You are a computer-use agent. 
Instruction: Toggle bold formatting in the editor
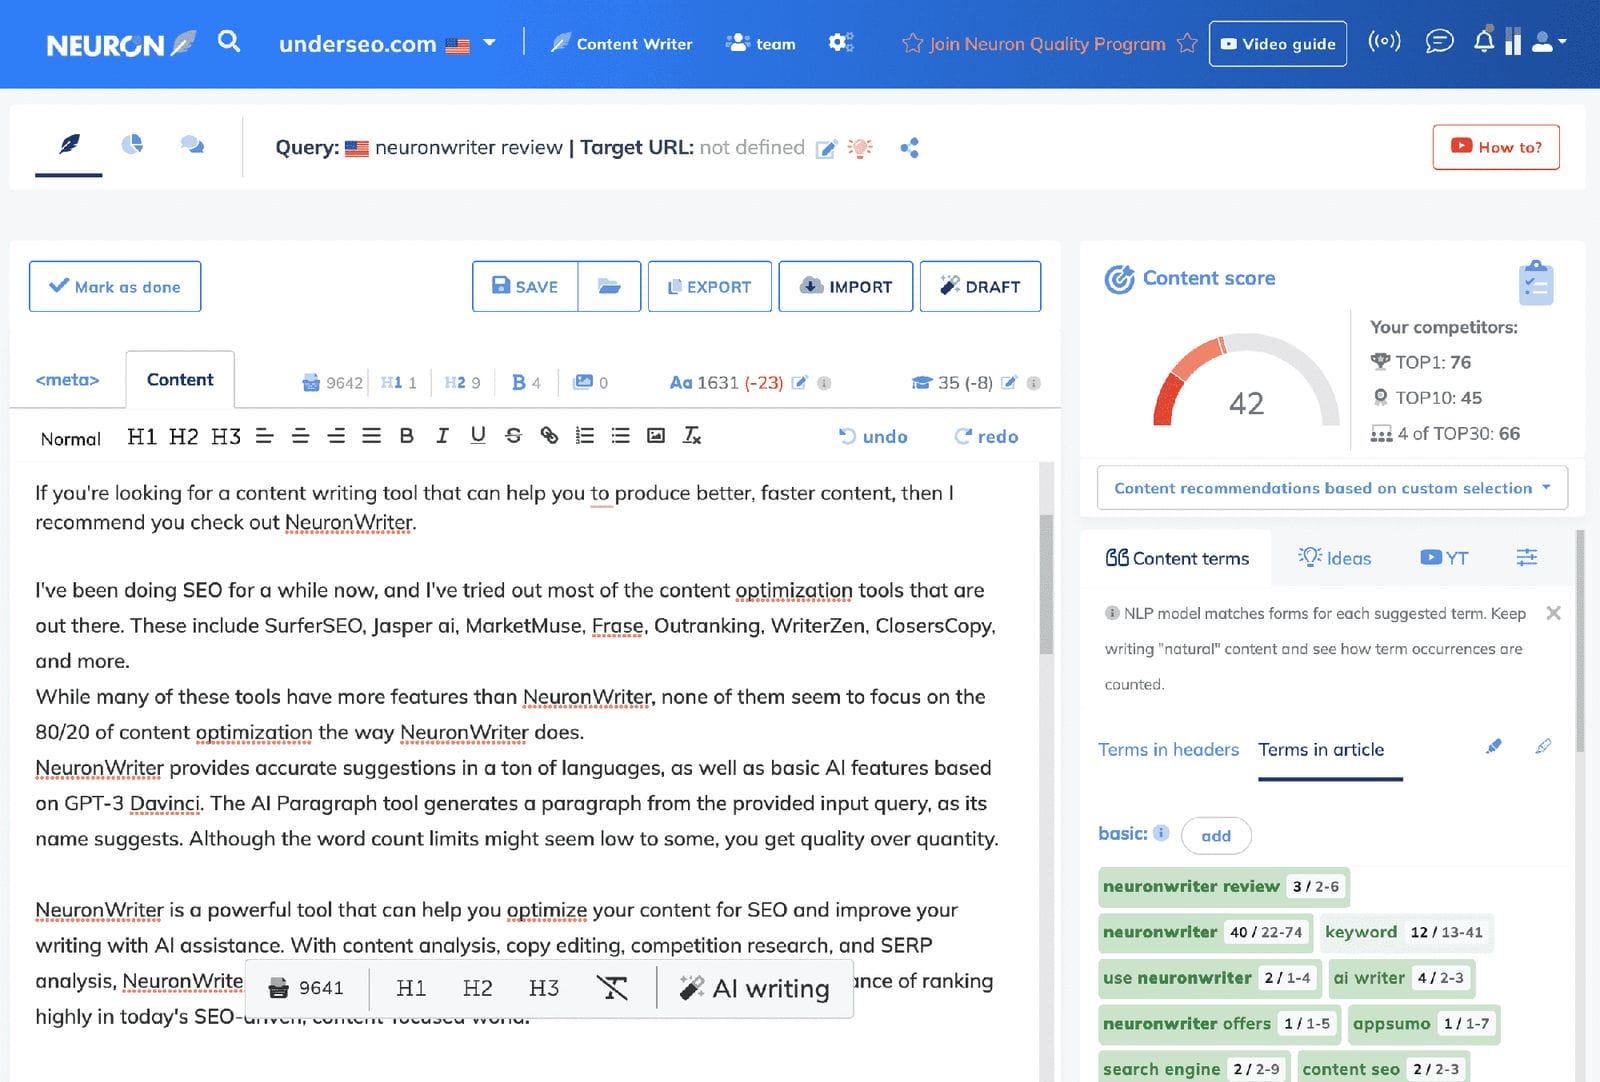tap(406, 436)
